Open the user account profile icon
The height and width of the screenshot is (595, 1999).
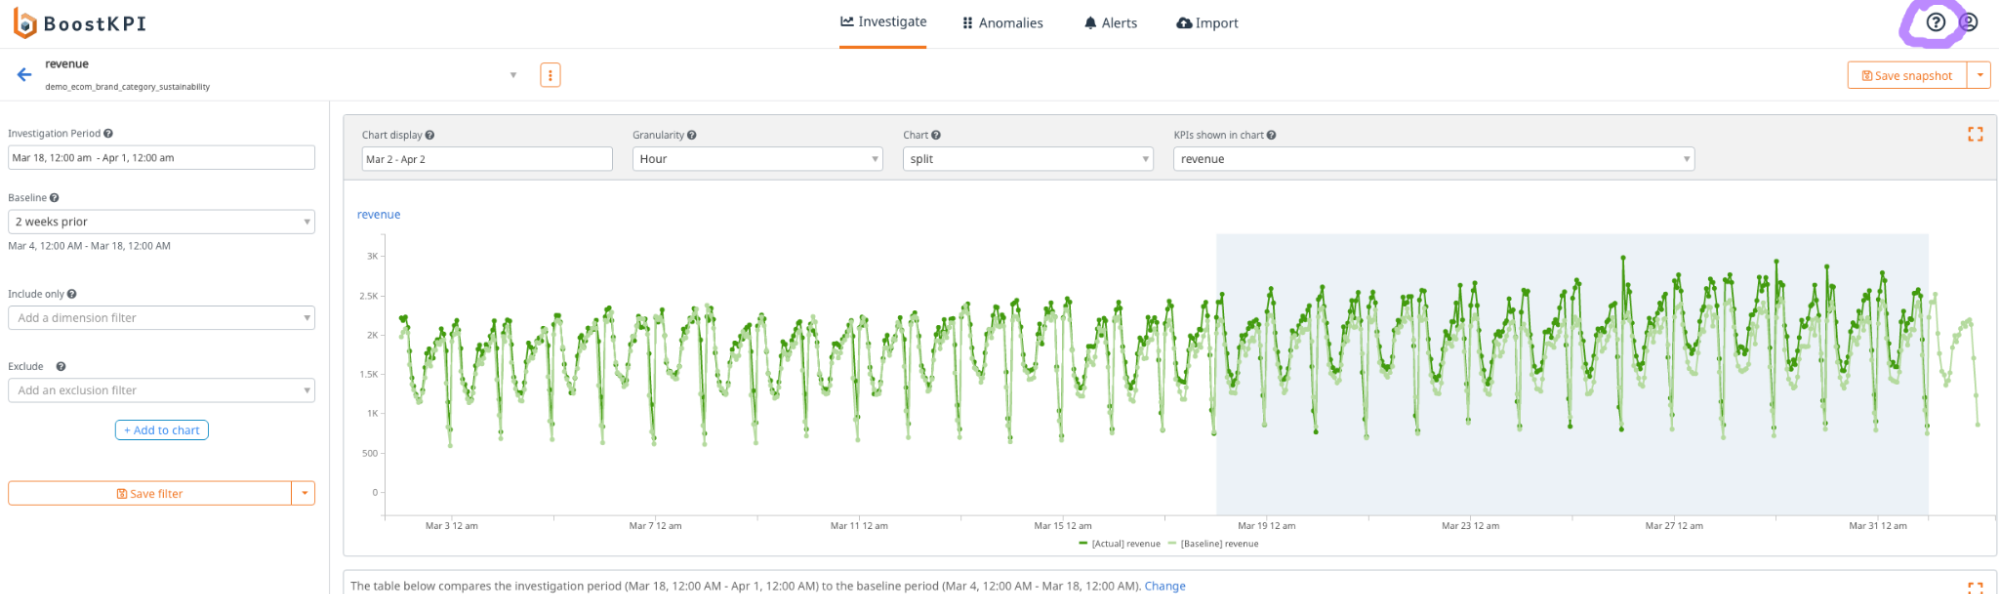click(1968, 22)
